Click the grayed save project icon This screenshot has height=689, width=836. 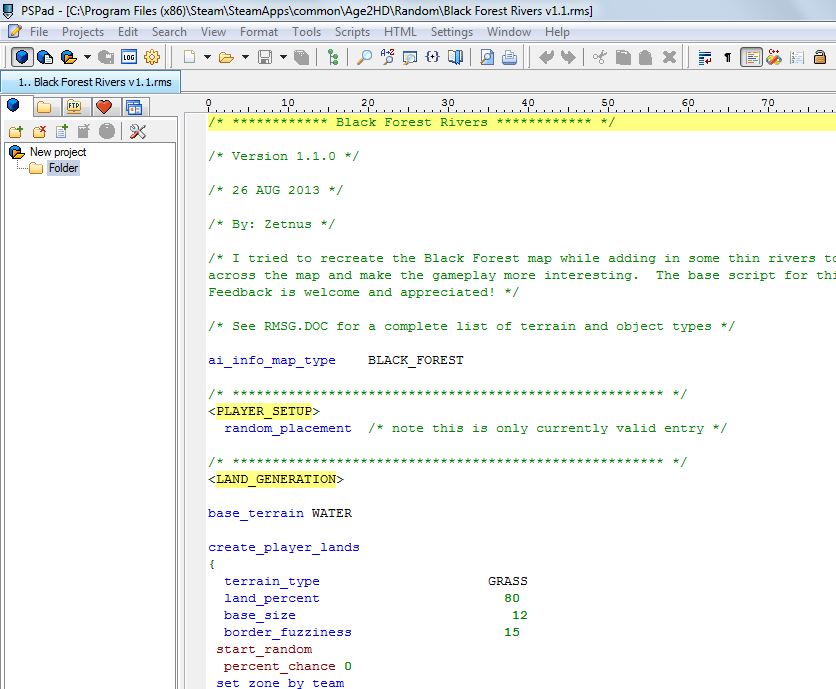click(x=106, y=57)
